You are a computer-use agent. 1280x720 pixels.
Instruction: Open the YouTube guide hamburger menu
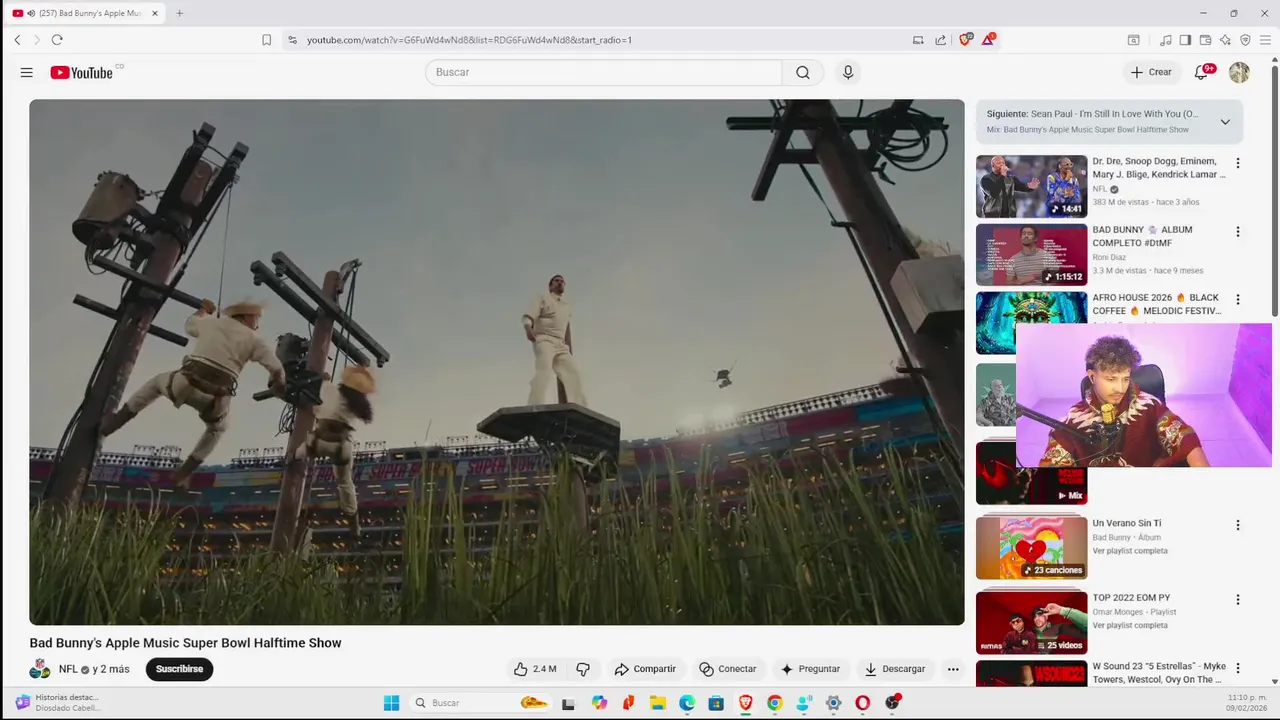pyautogui.click(x=27, y=72)
